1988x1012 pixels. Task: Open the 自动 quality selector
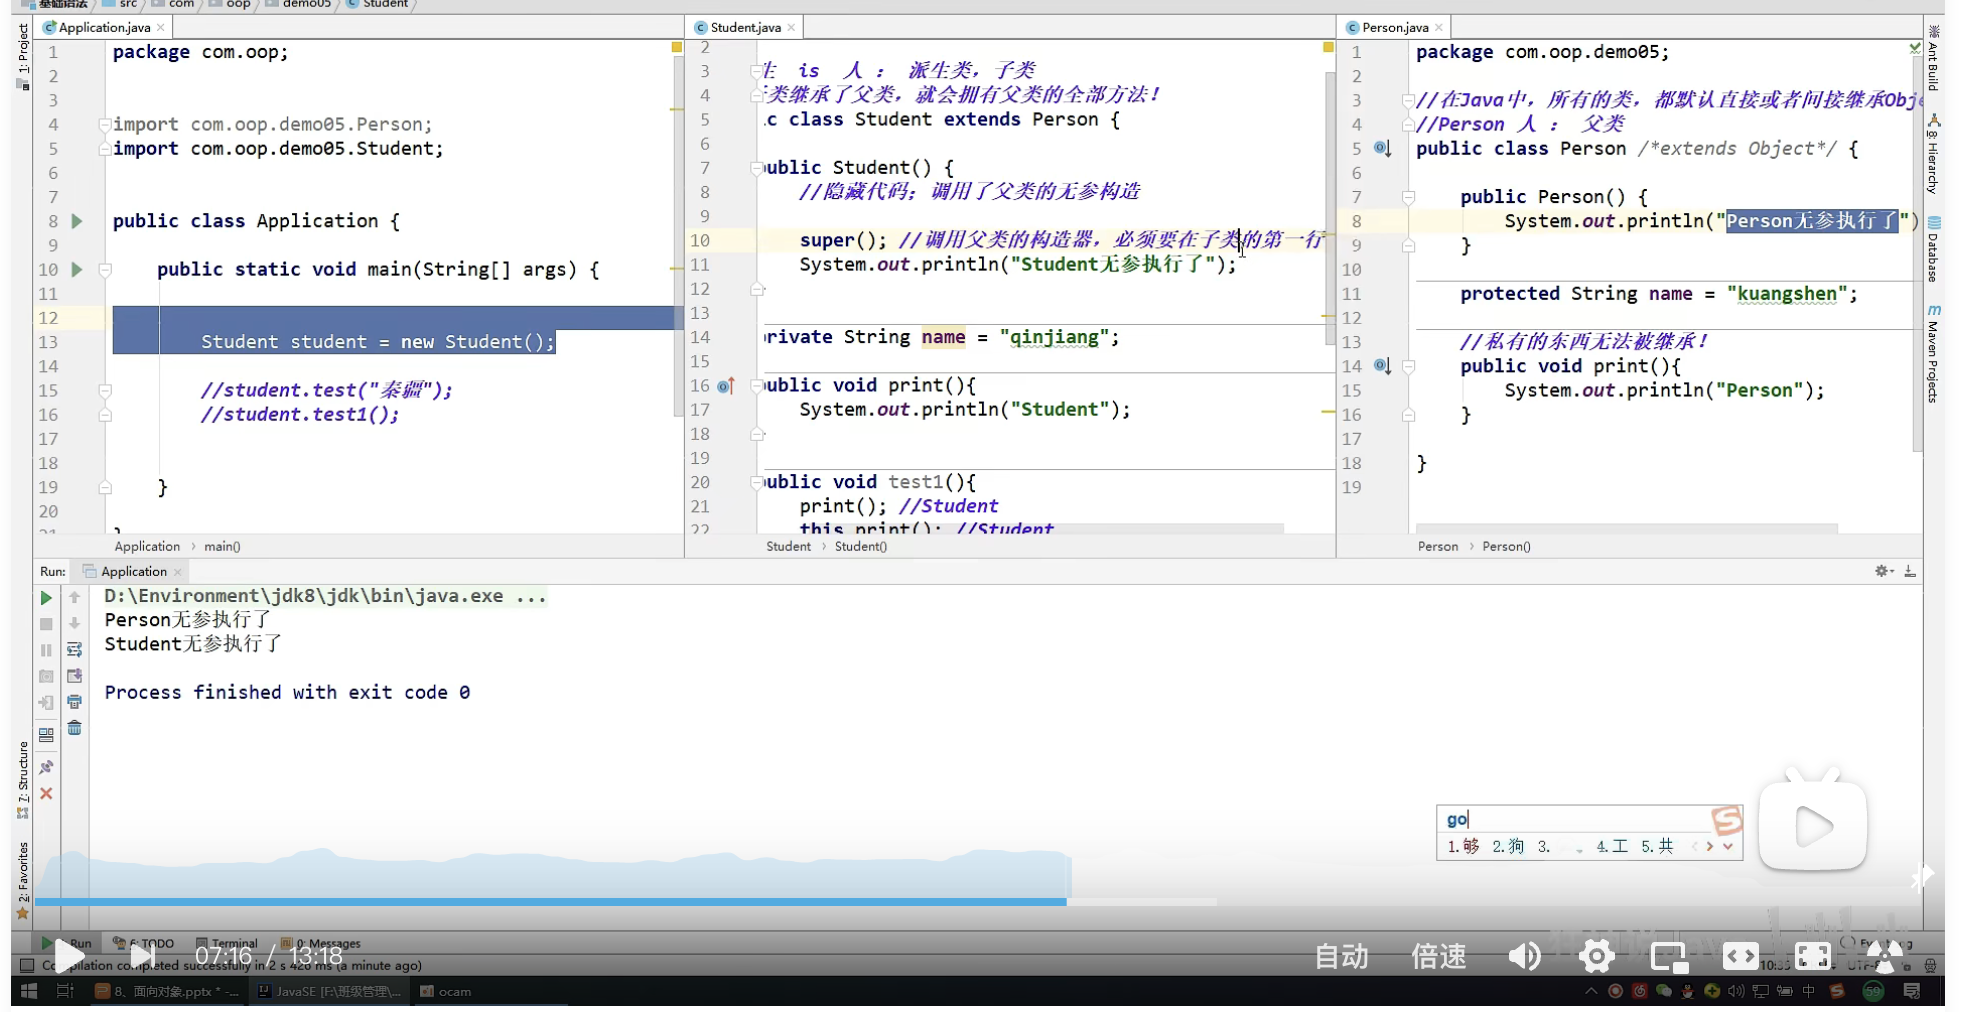(1341, 957)
